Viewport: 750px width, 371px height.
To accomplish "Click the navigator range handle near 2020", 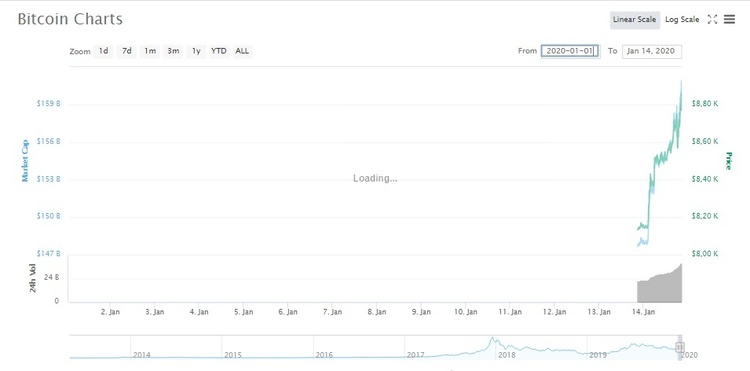I will pos(680,347).
